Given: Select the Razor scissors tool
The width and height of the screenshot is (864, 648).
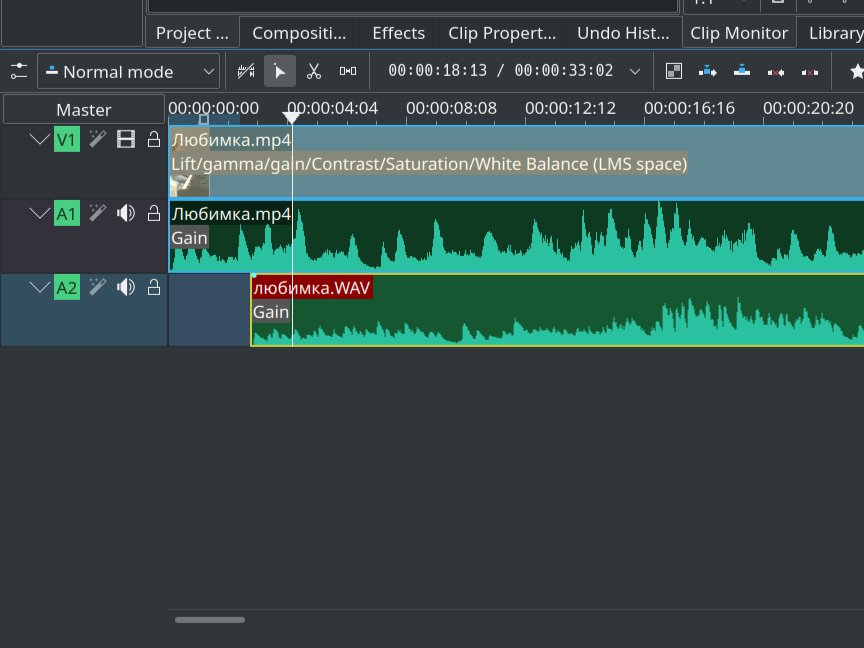Looking at the screenshot, I should pyautogui.click(x=314, y=71).
